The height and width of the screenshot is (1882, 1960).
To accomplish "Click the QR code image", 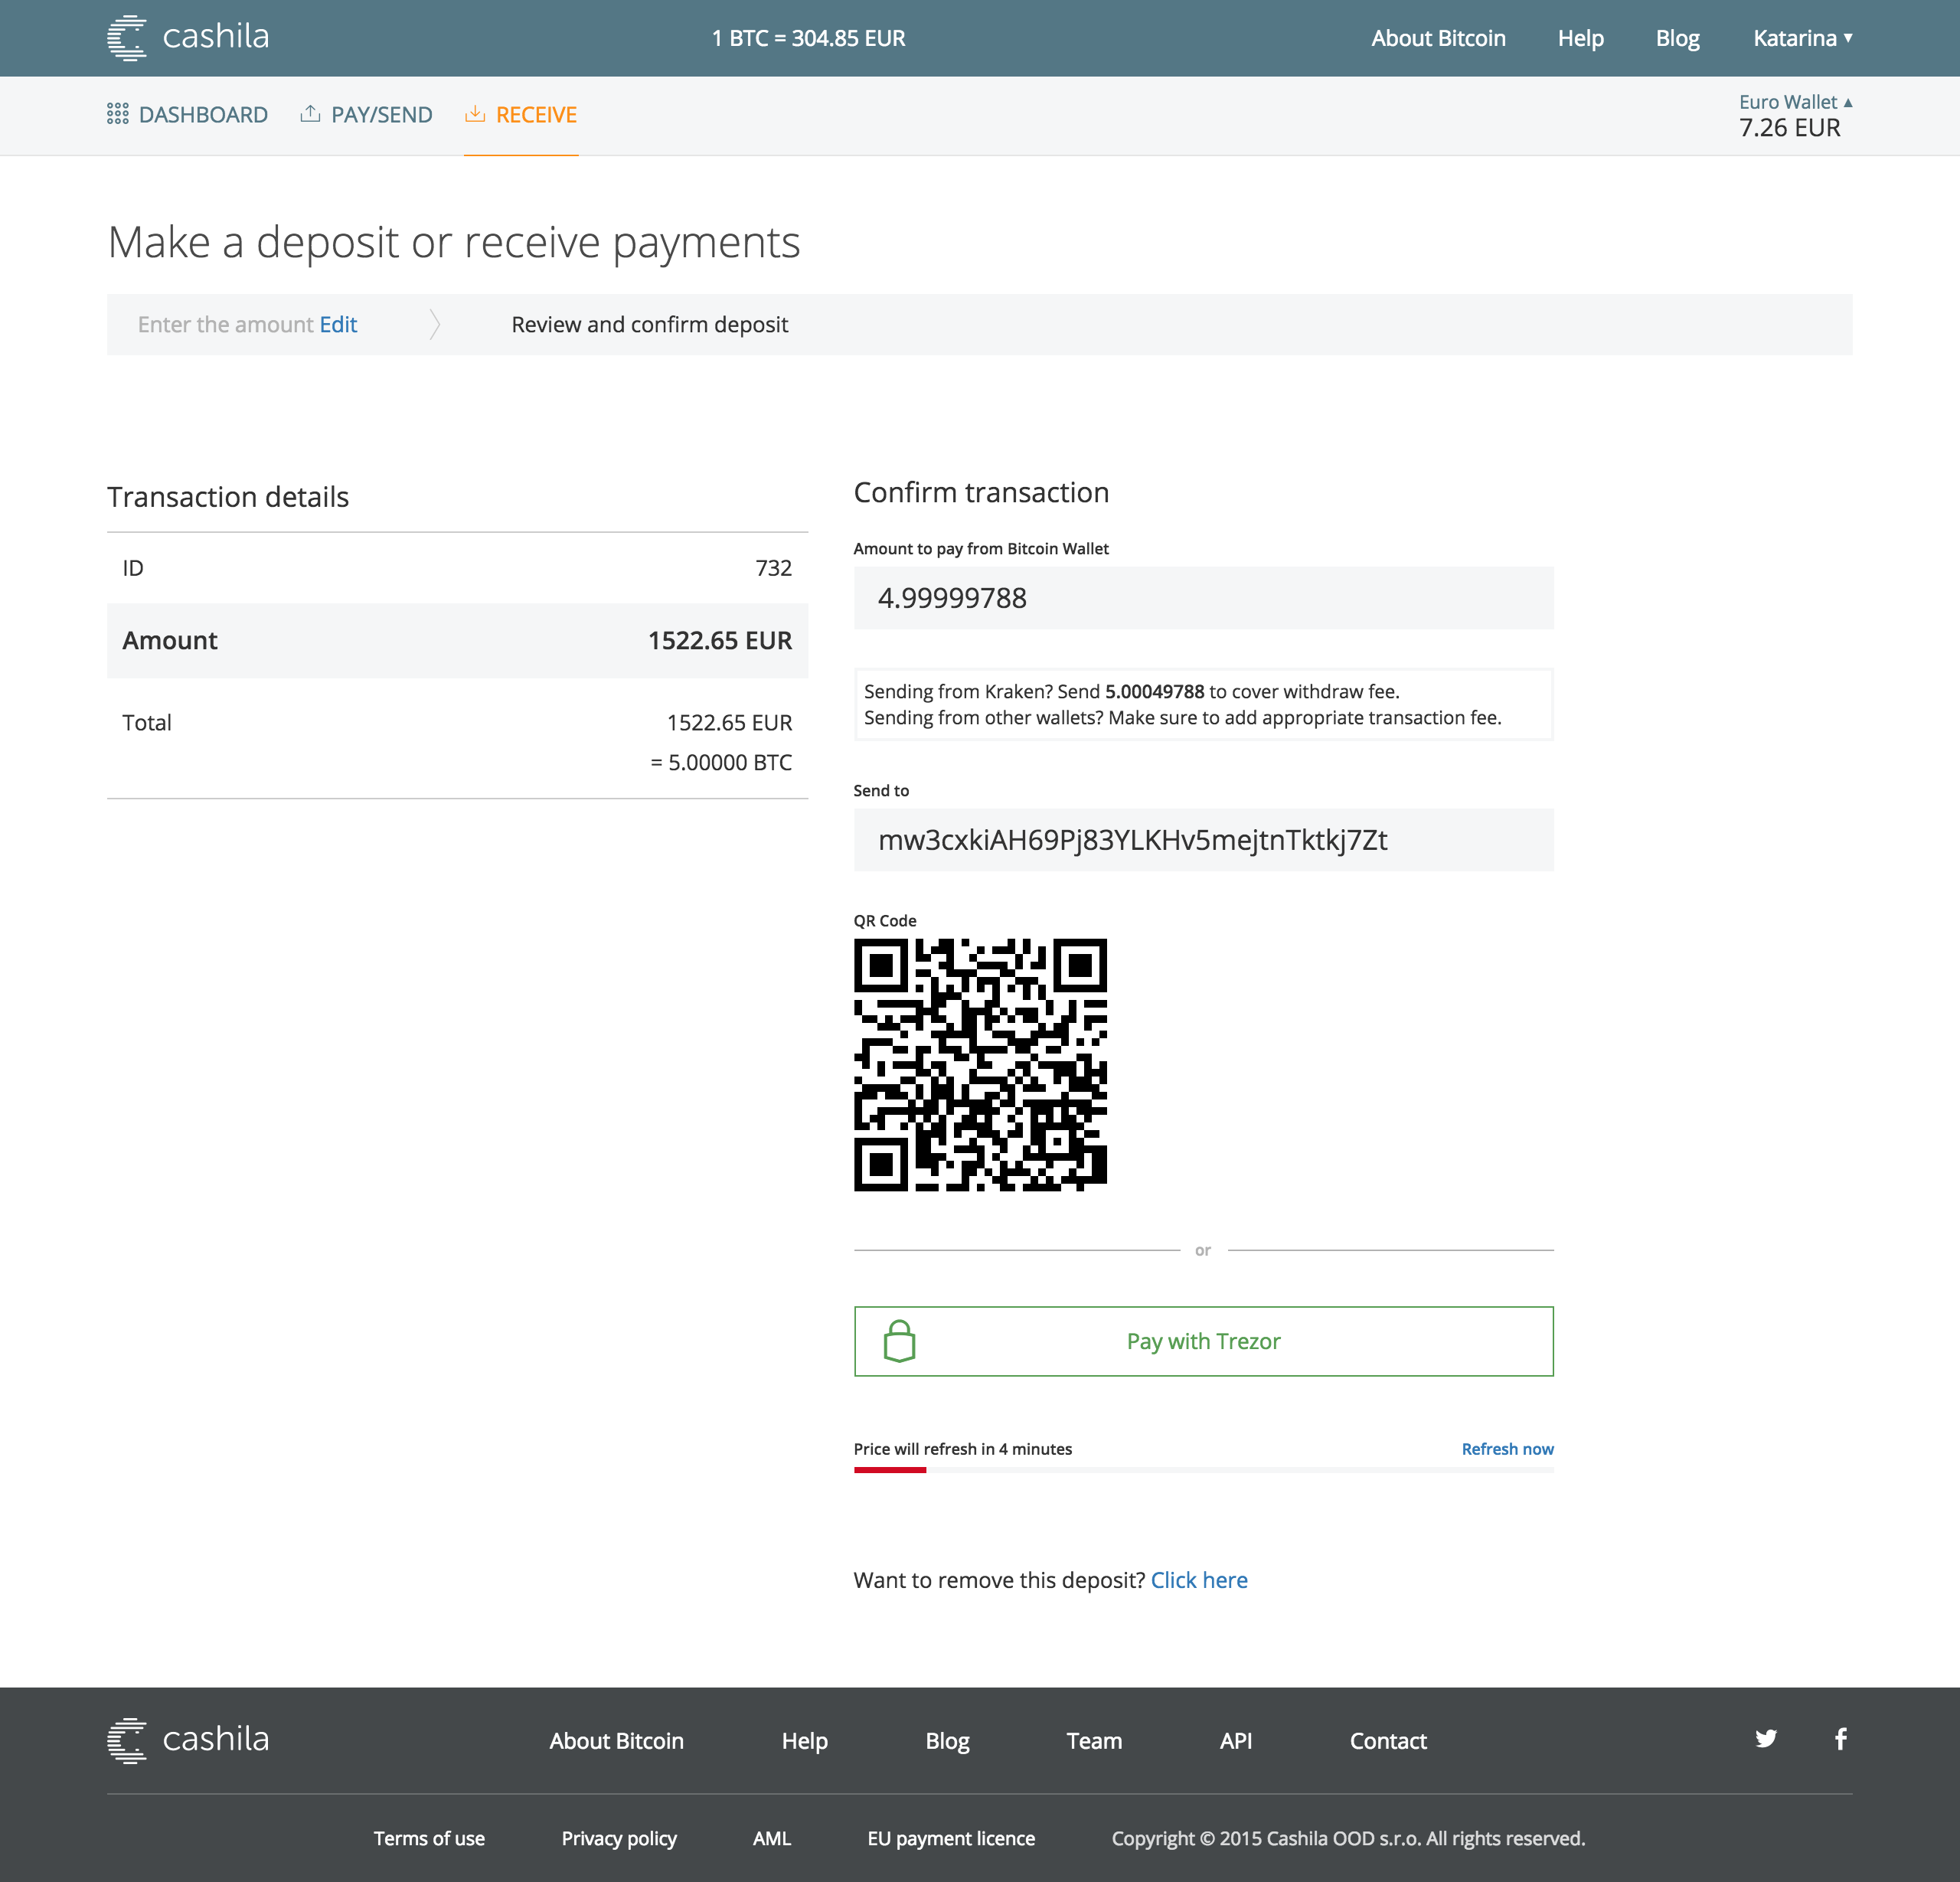I will click(980, 1065).
